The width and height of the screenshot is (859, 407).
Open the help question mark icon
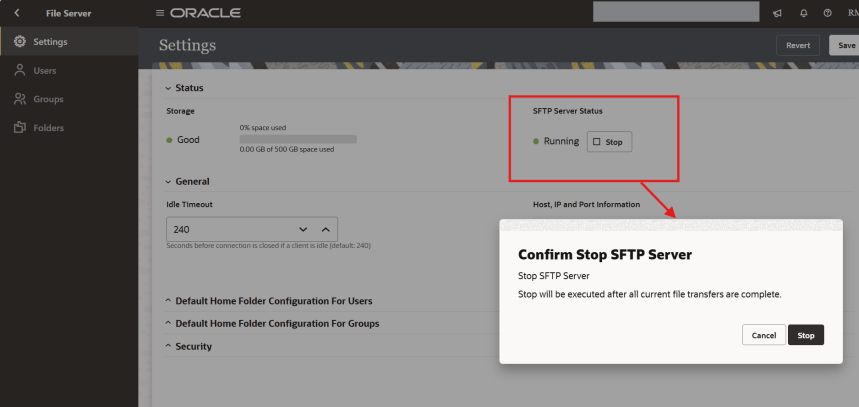click(827, 13)
